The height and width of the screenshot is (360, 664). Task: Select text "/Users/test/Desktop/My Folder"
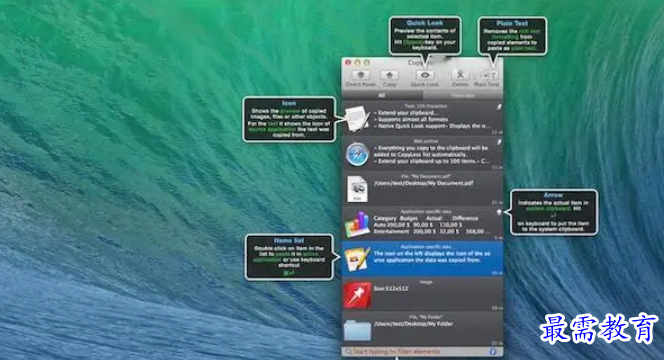pos(414,324)
